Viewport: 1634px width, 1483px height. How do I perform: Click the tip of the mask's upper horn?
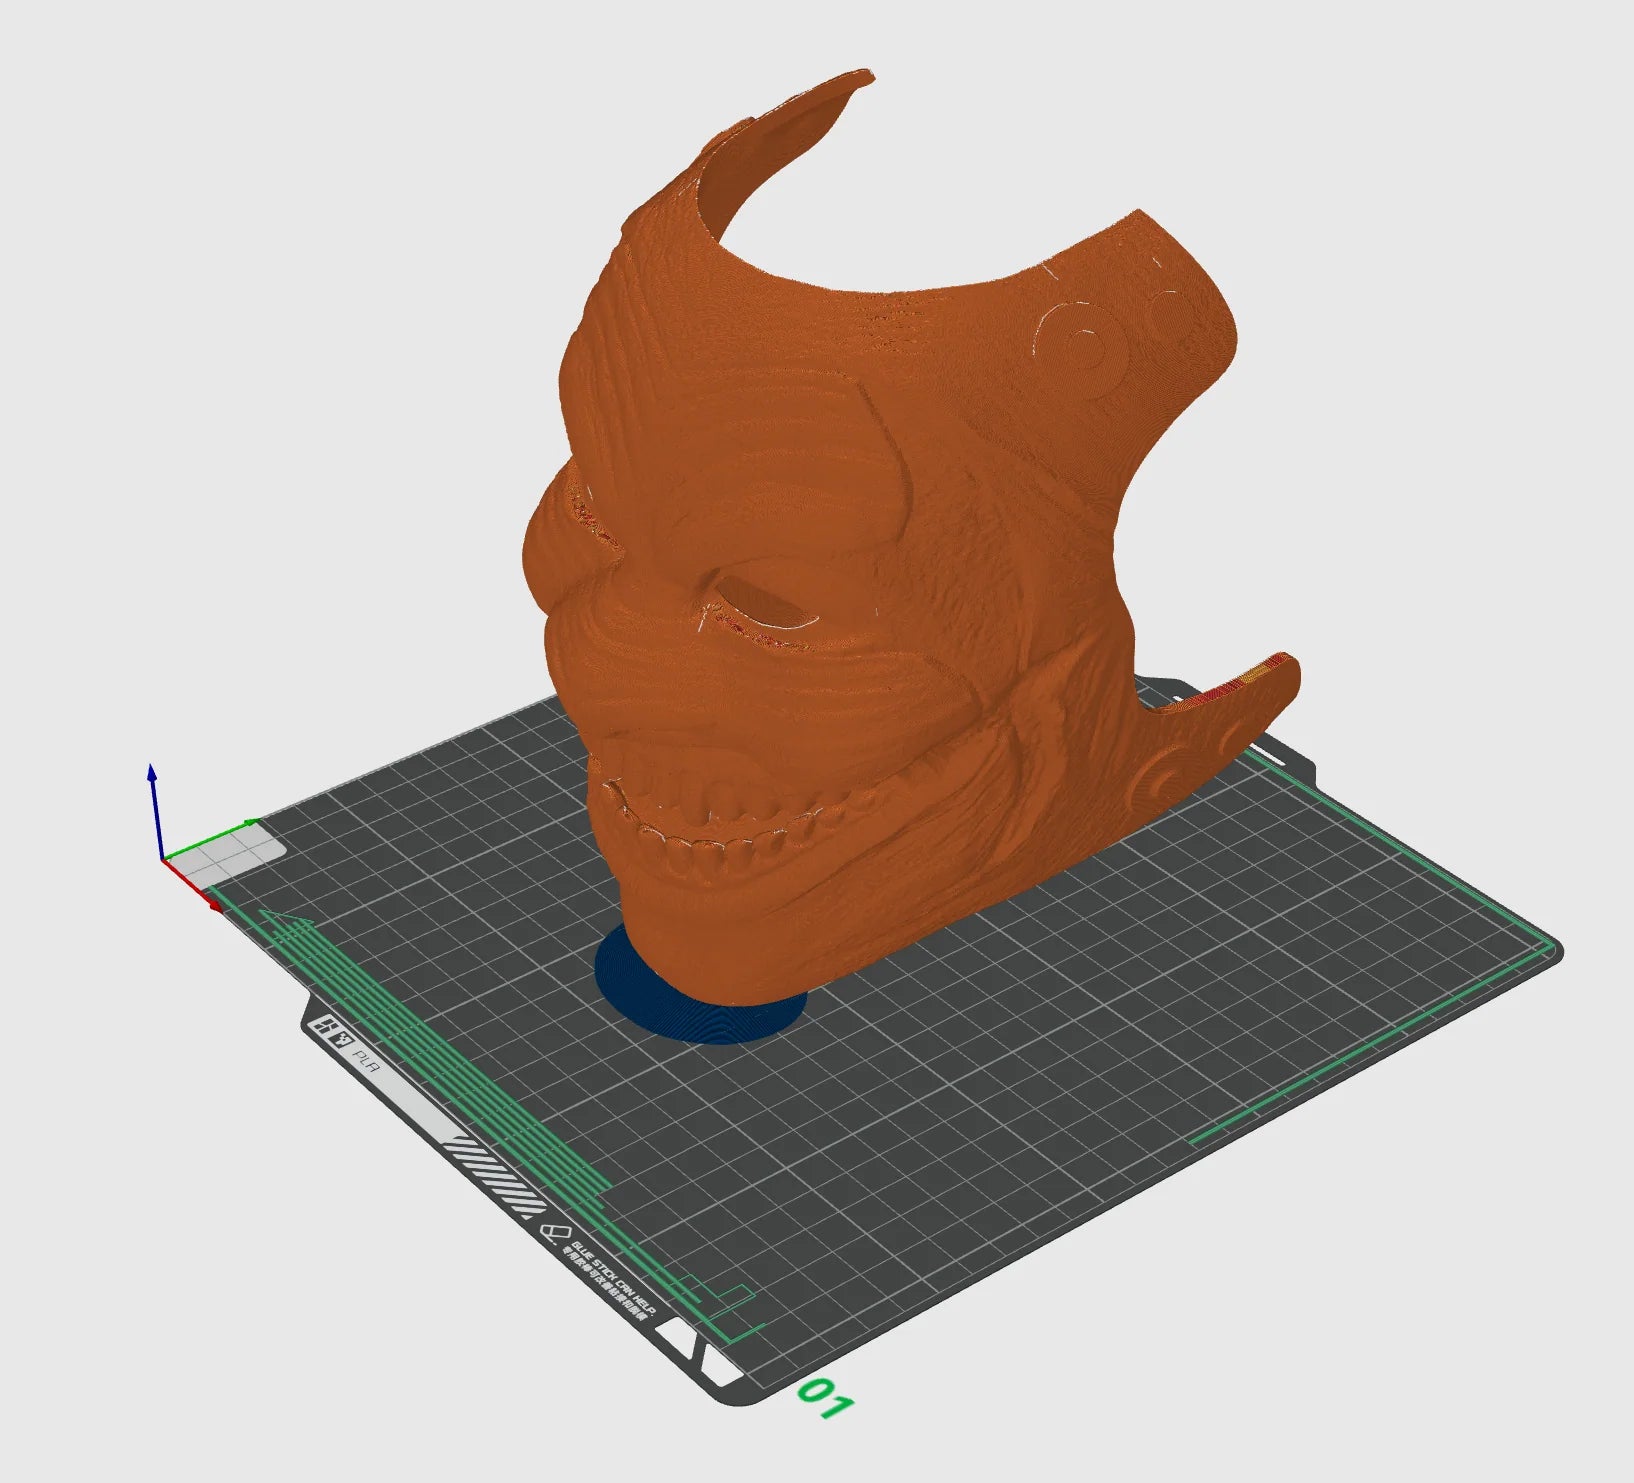click(858, 77)
